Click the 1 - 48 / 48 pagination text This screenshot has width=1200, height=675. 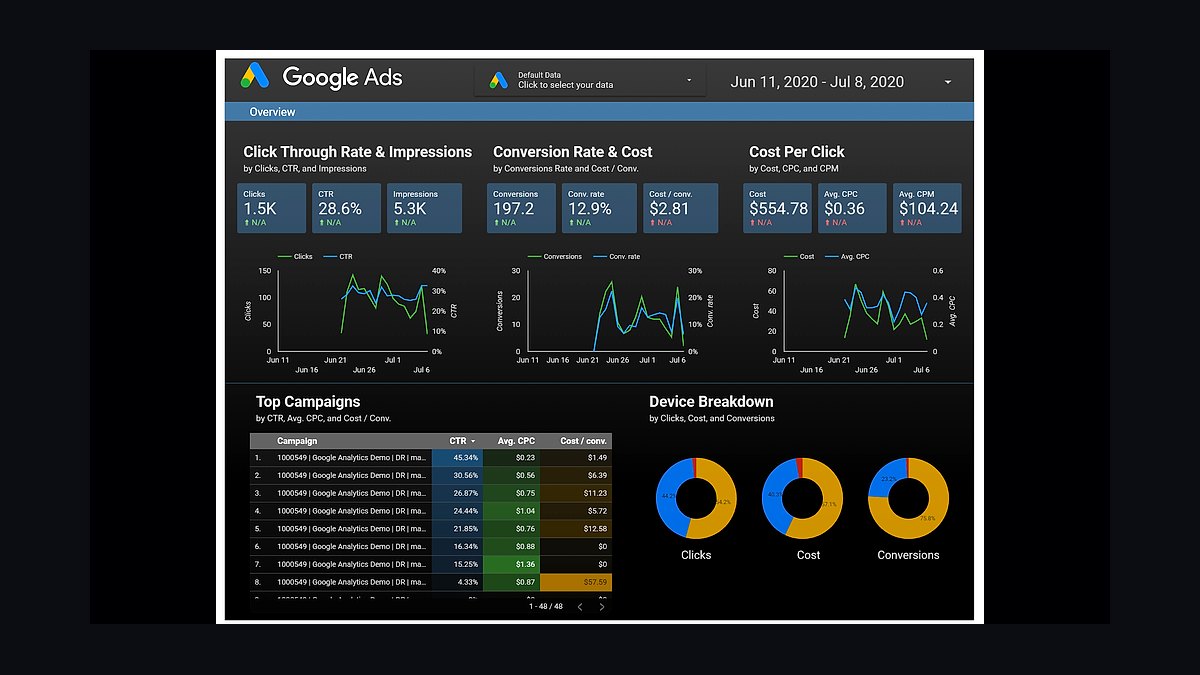tap(545, 606)
